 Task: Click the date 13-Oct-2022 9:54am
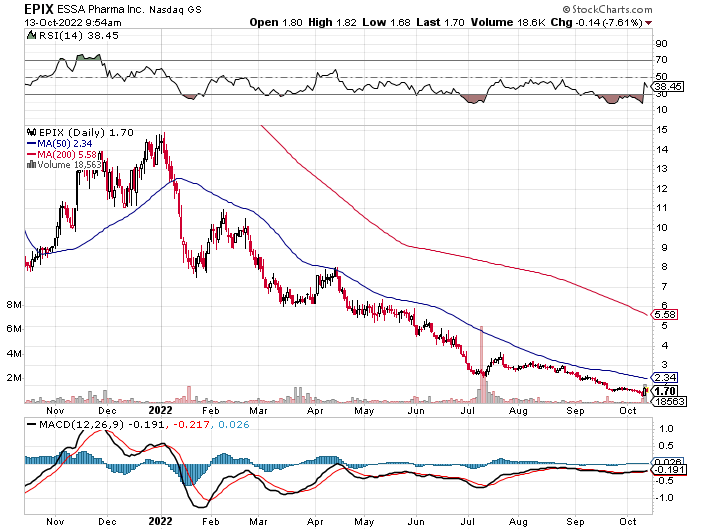tap(73, 22)
